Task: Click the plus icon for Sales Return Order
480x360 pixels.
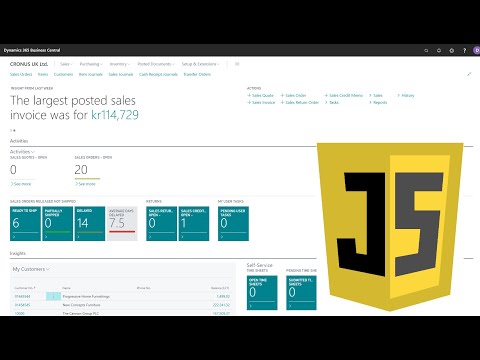Action: tap(282, 102)
